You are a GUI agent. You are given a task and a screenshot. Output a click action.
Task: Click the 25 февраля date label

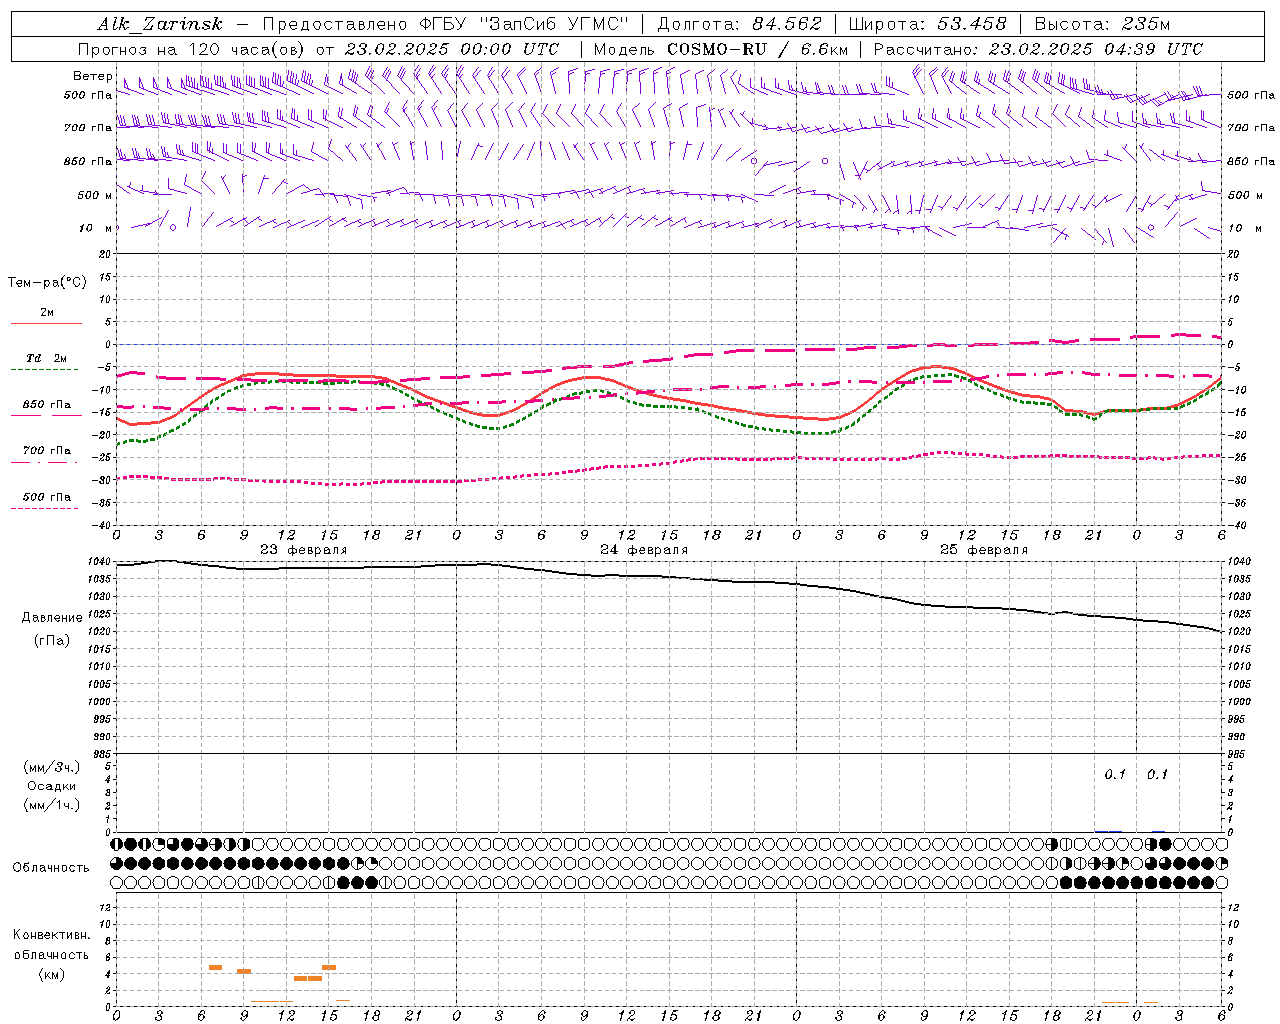984,550
